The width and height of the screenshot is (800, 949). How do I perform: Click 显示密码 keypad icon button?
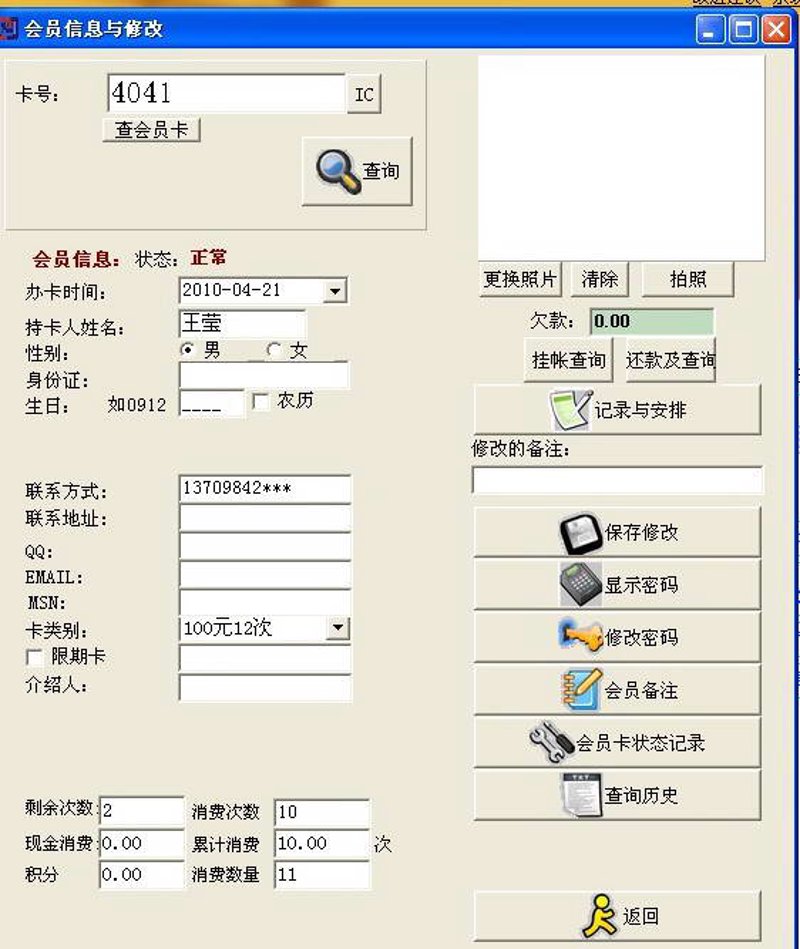pyautogui.click(x=617, y=585)
